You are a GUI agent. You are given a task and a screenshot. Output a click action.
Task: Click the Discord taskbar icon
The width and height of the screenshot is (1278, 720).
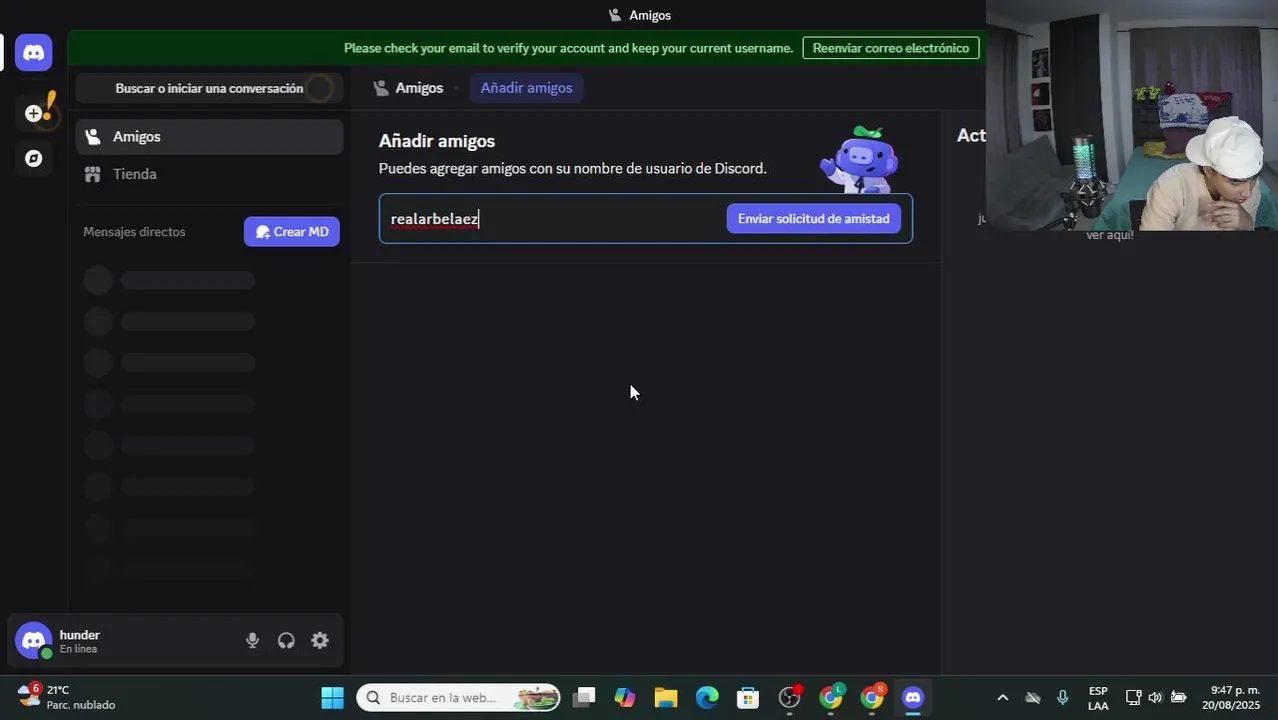[913, 698]
